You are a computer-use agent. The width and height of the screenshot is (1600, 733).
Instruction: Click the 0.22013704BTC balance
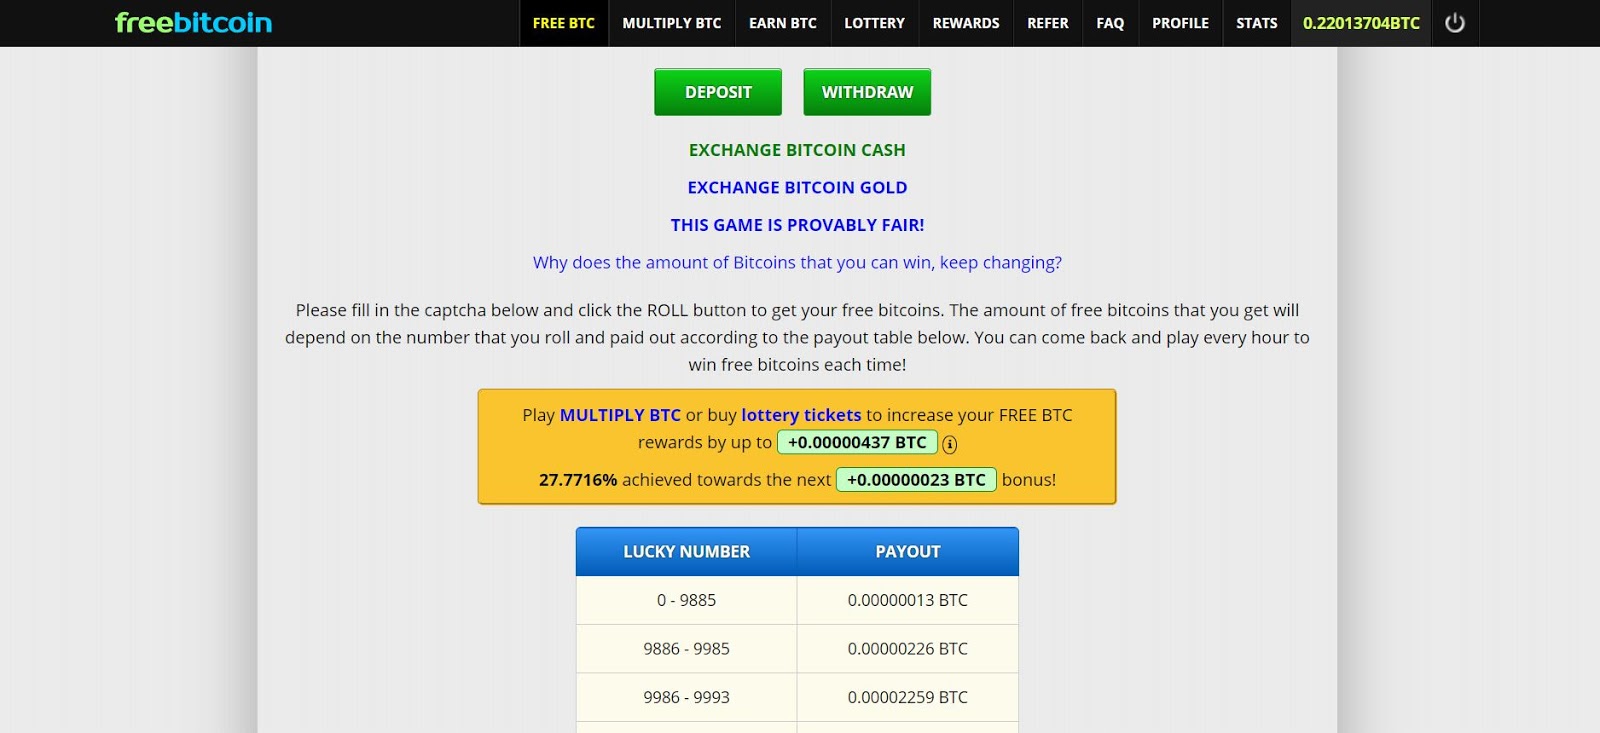(x=1361, y=23)
